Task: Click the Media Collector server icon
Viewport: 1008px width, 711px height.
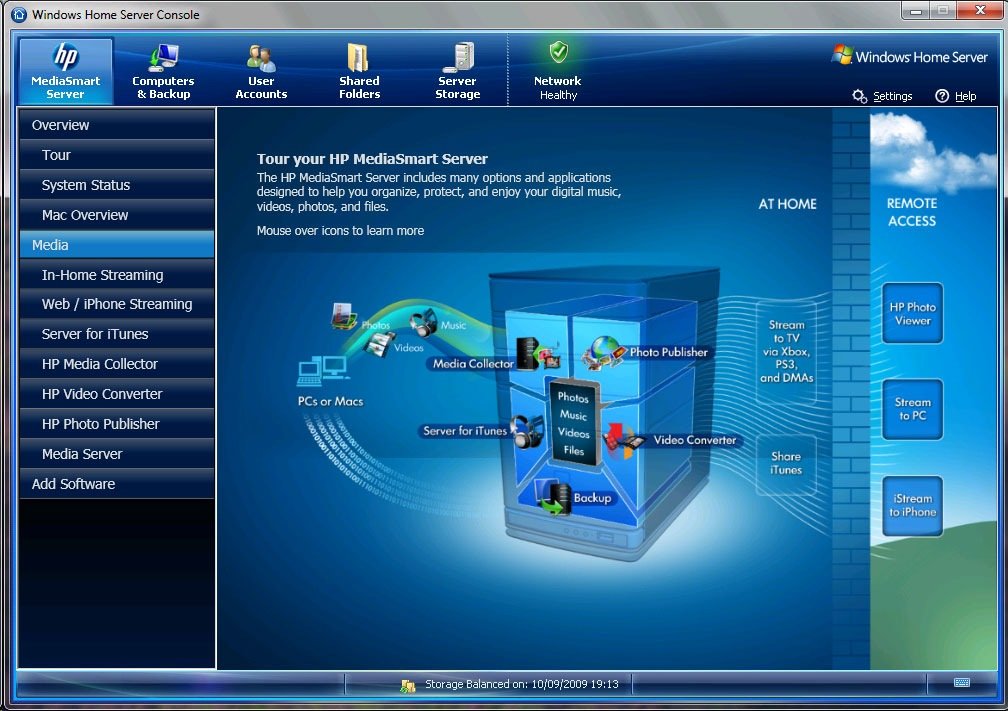Action: click(x=537, y=354)
